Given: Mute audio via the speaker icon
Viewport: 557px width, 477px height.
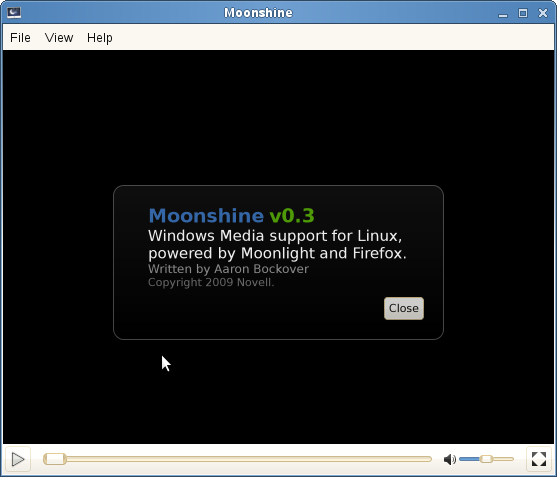Looking at the screenshot, I should (x=450, y=459).
